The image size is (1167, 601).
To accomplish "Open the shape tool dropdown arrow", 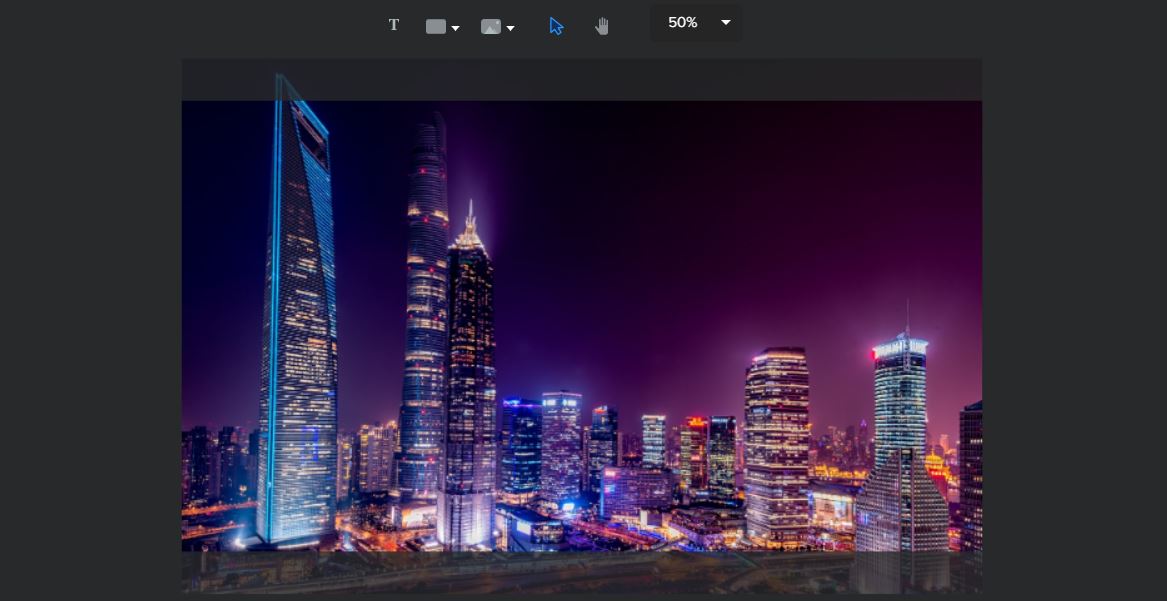I will point(455,28).
